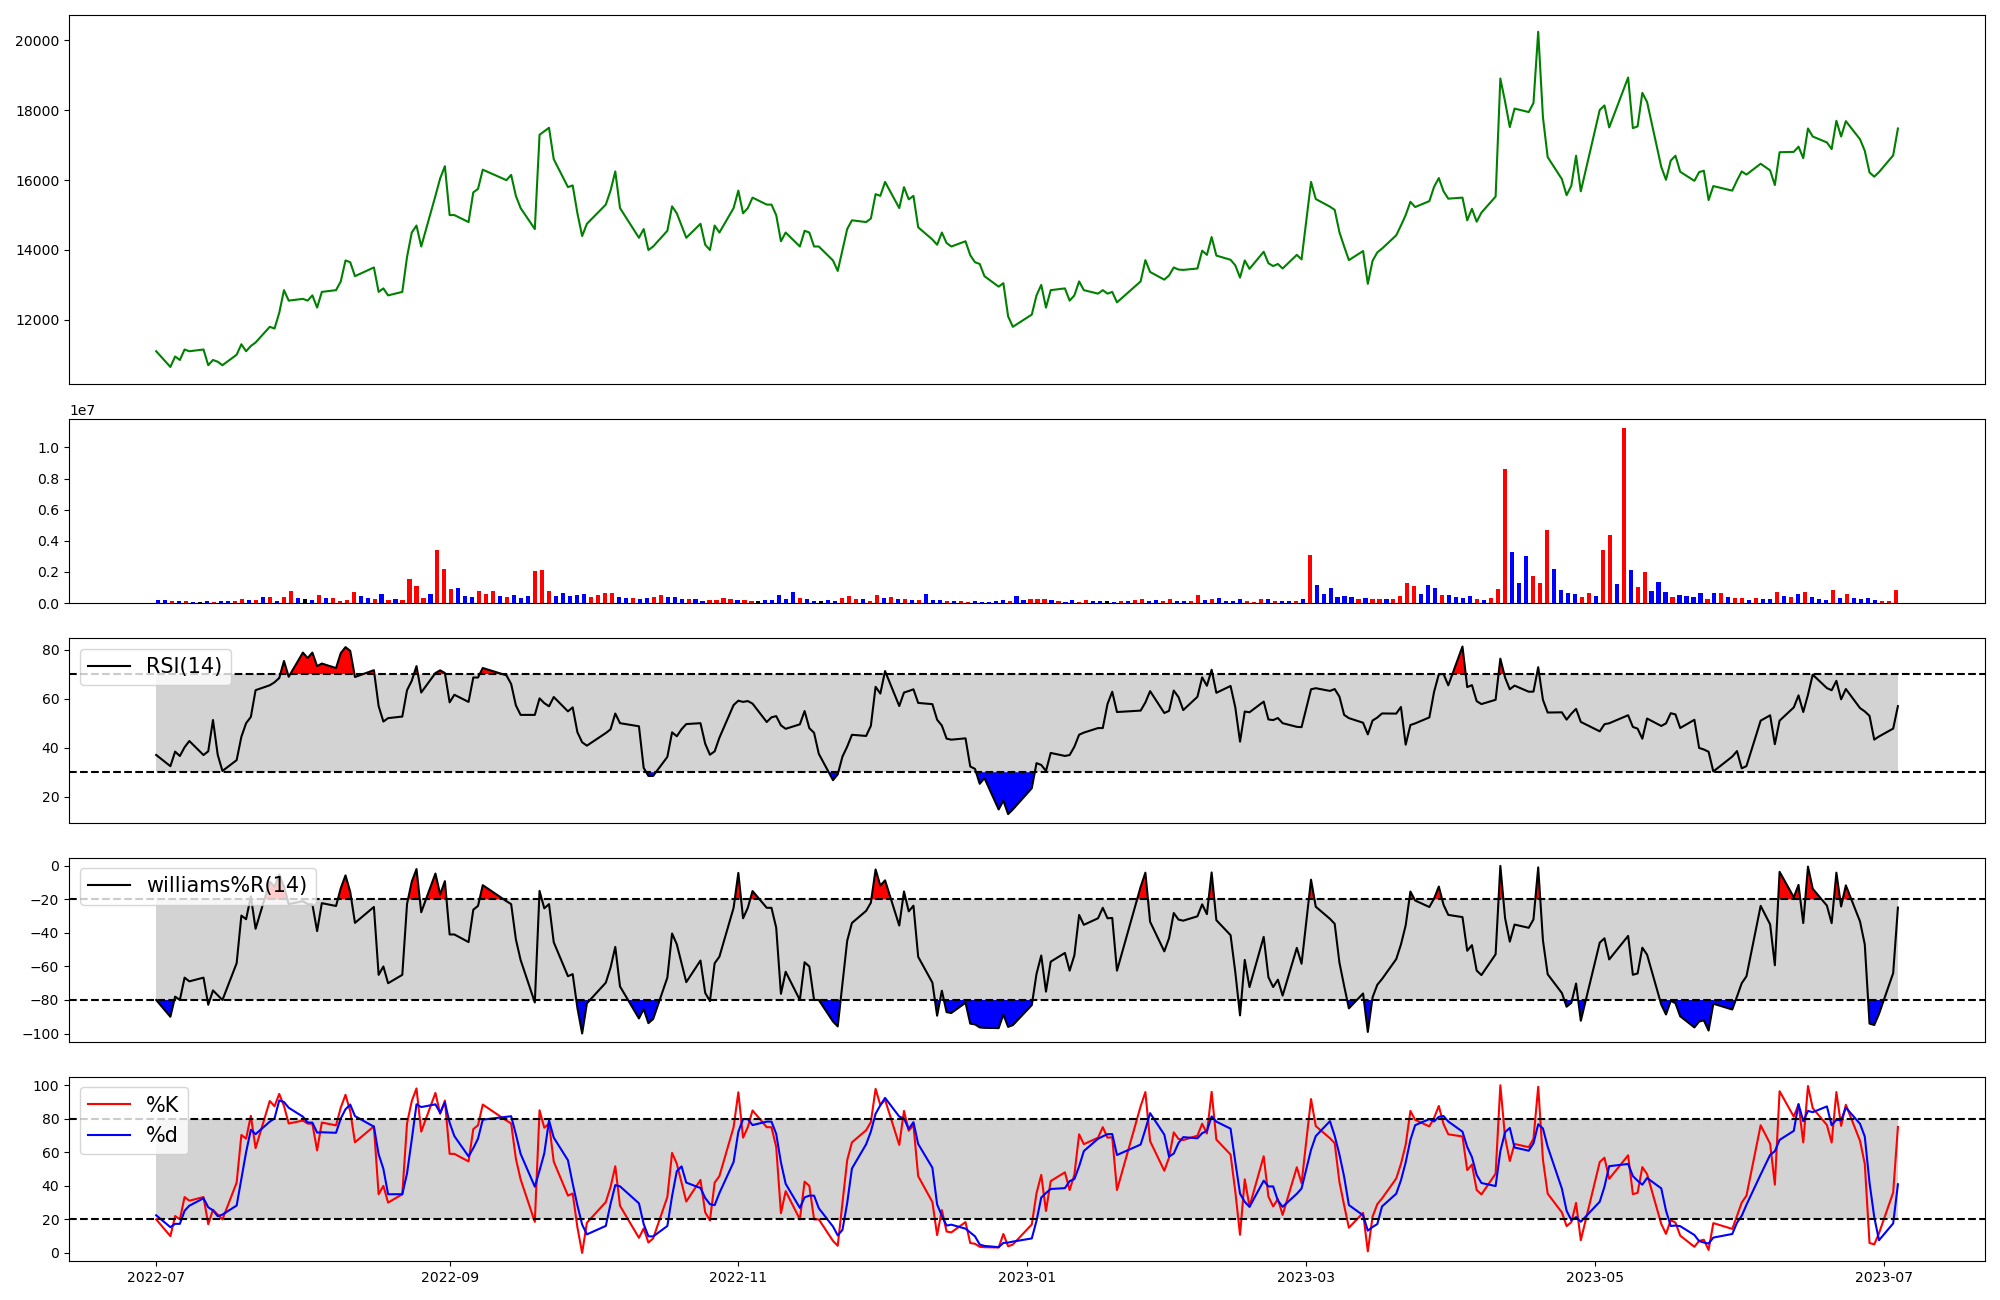Click the 2023-03 date tick label
The width and height of the screenshot is (2000, 1300).
pos(1306,1277)
